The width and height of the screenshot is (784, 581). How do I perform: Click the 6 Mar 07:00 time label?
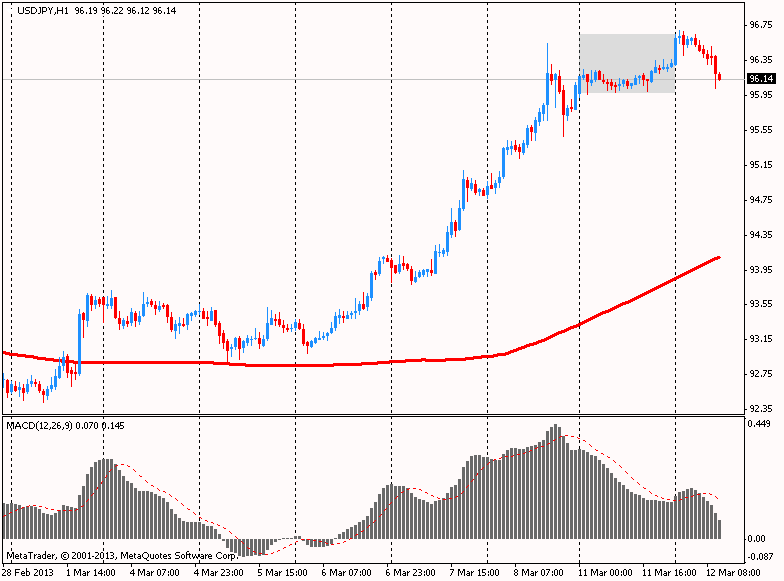click(x=346, y=572)
